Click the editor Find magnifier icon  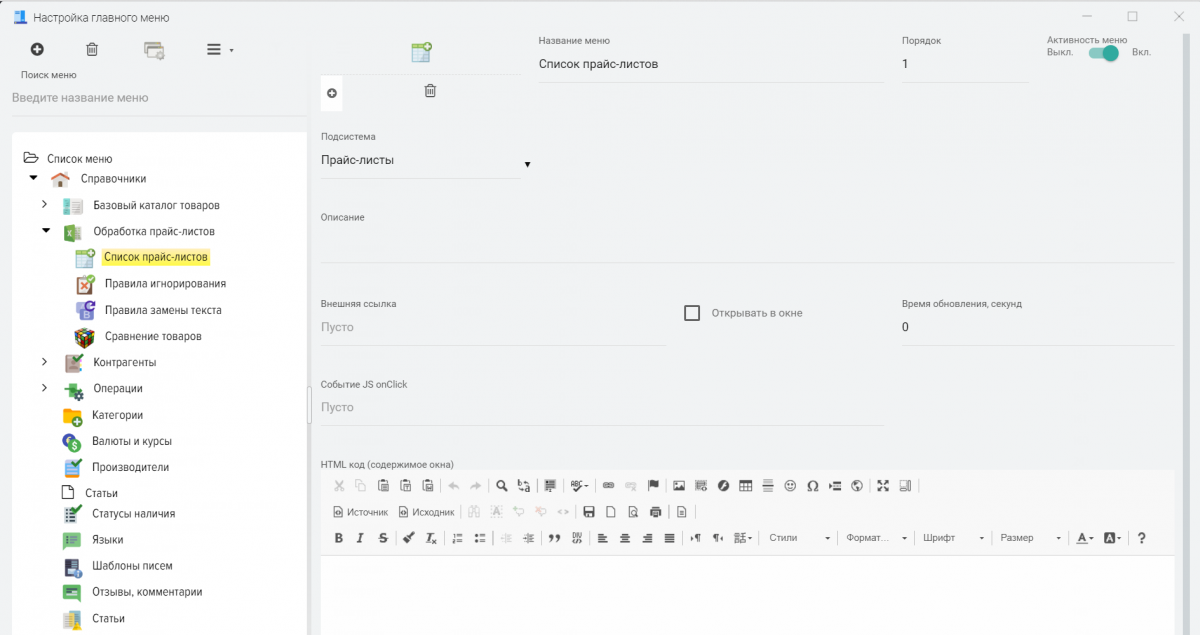point(502,486)
